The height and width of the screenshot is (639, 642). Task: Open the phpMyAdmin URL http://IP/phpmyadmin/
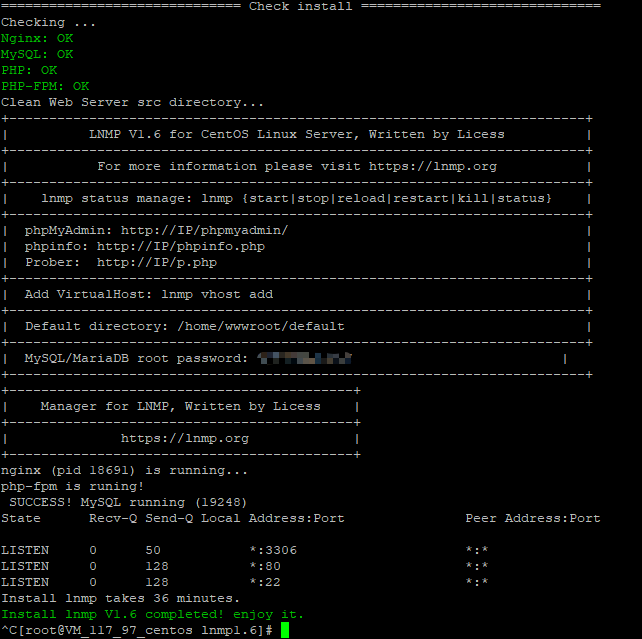tap(204, 230)
